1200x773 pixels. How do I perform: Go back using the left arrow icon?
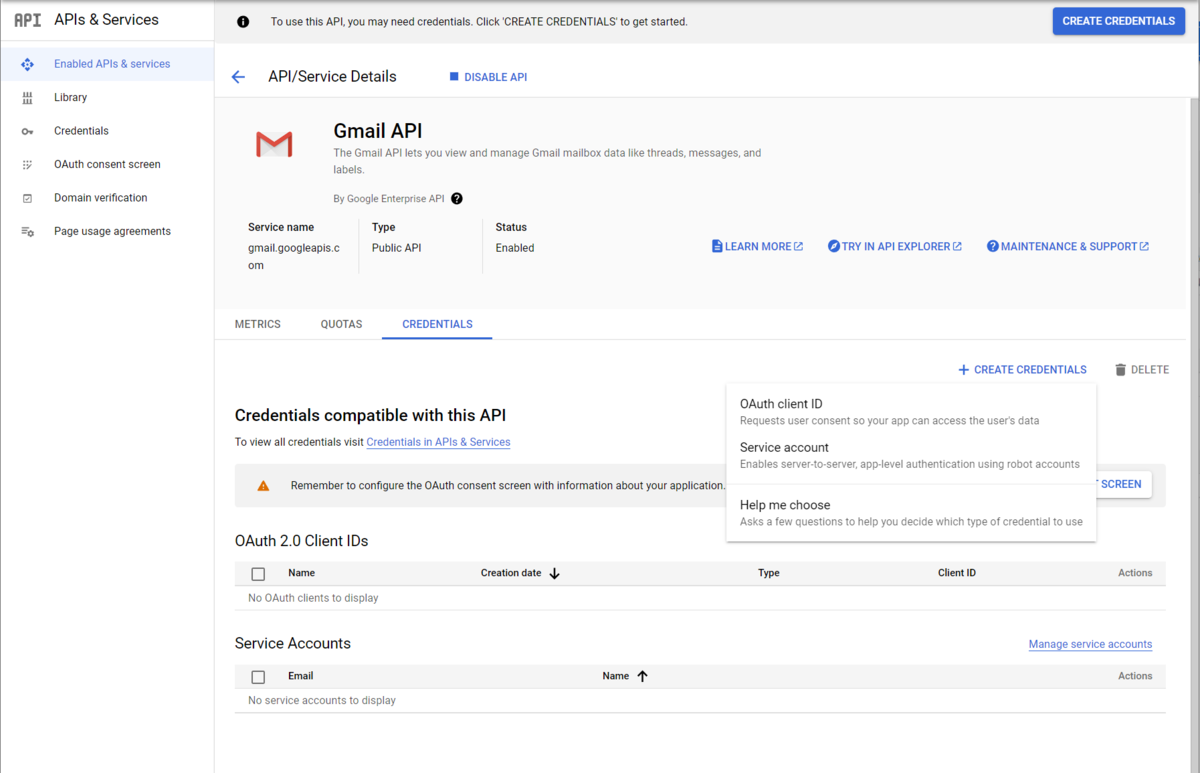(238, 77)
